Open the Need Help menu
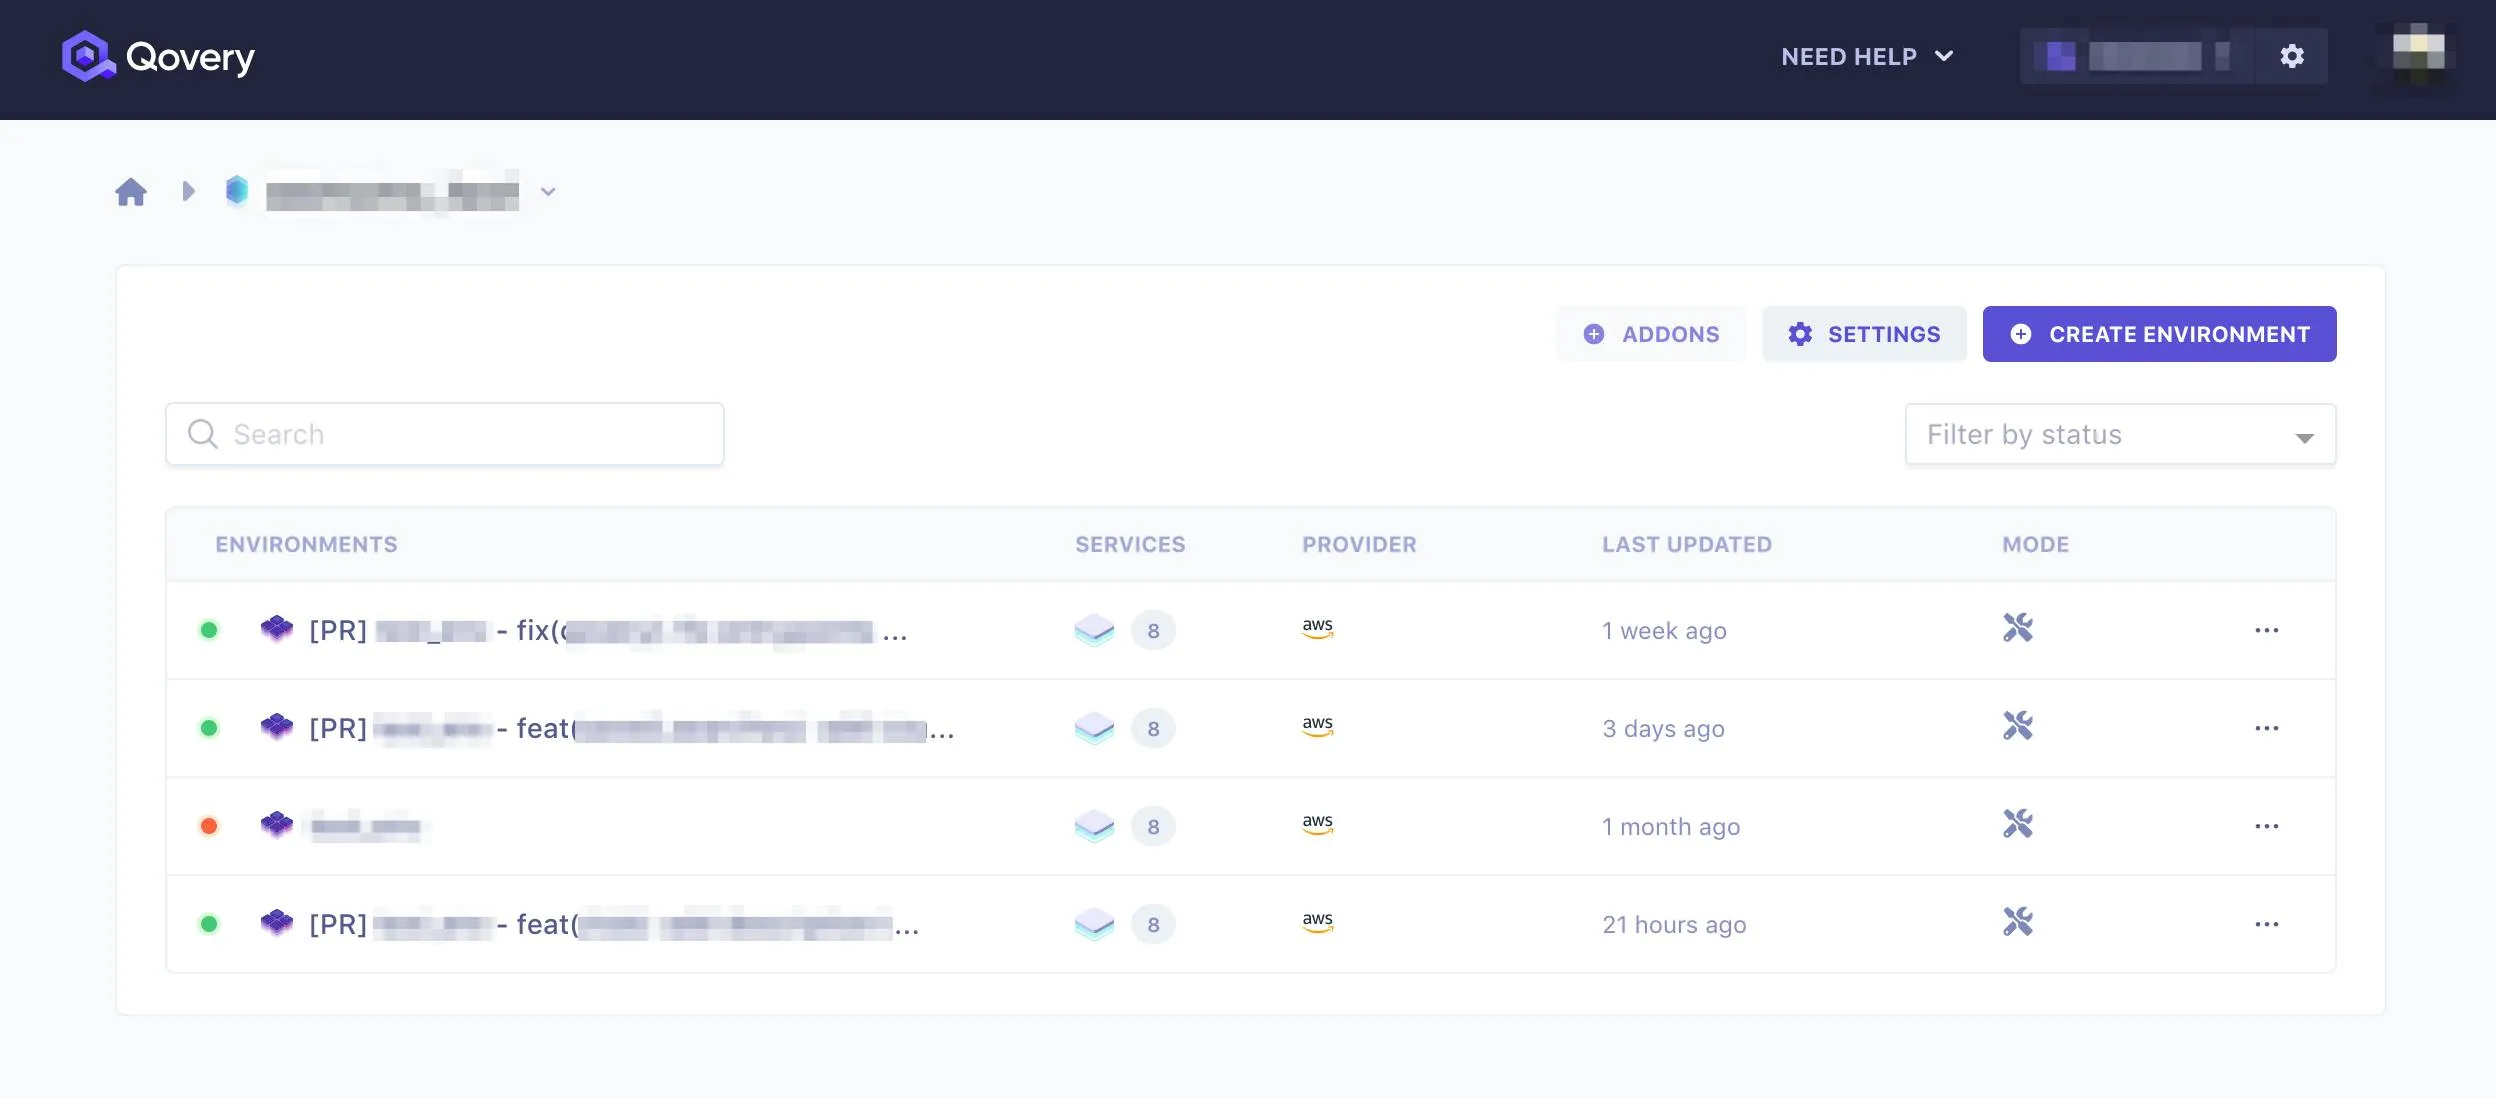This screenshot has width=2496, height=1098. pyautogui.click(x=1867, y=57)
